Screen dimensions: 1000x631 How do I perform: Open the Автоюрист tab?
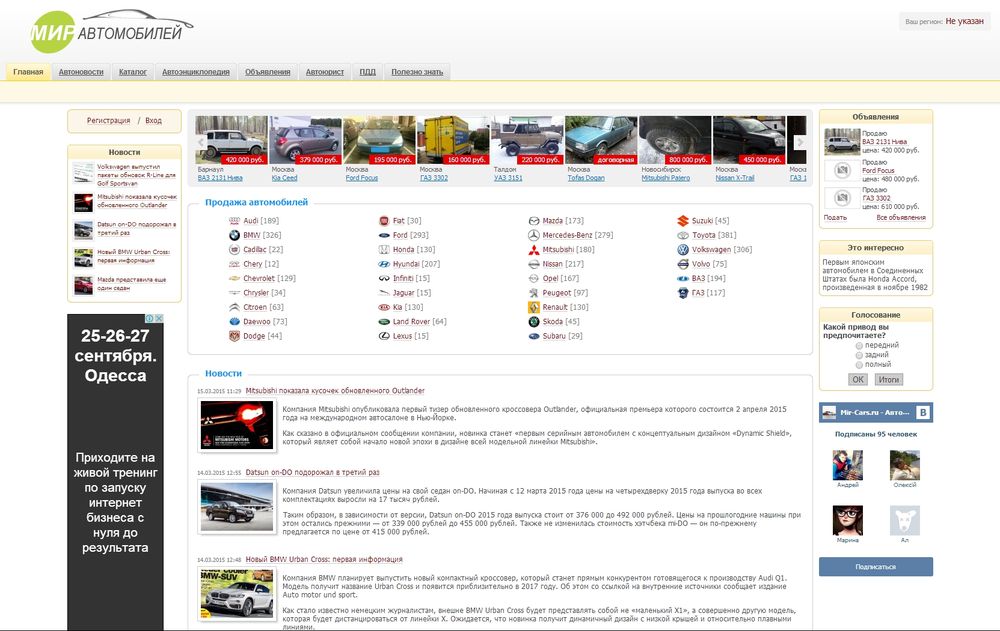pos(325,72)
